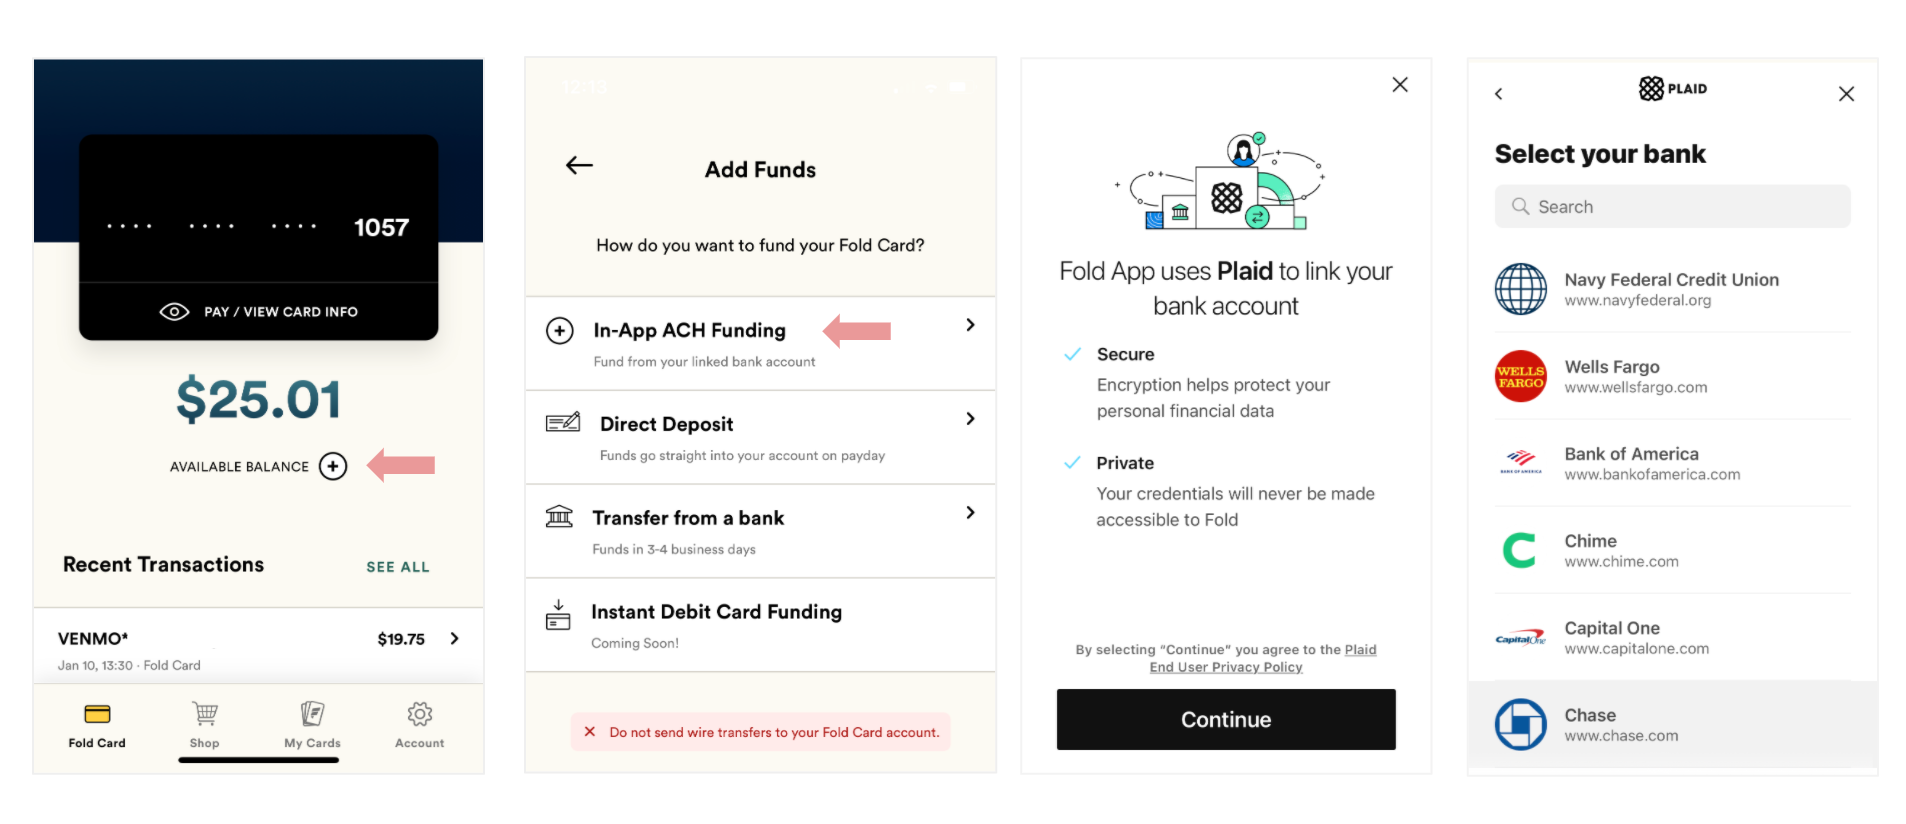Open the My Cards tab
Screen dimensions: 1906x824
tap(312, 725)
